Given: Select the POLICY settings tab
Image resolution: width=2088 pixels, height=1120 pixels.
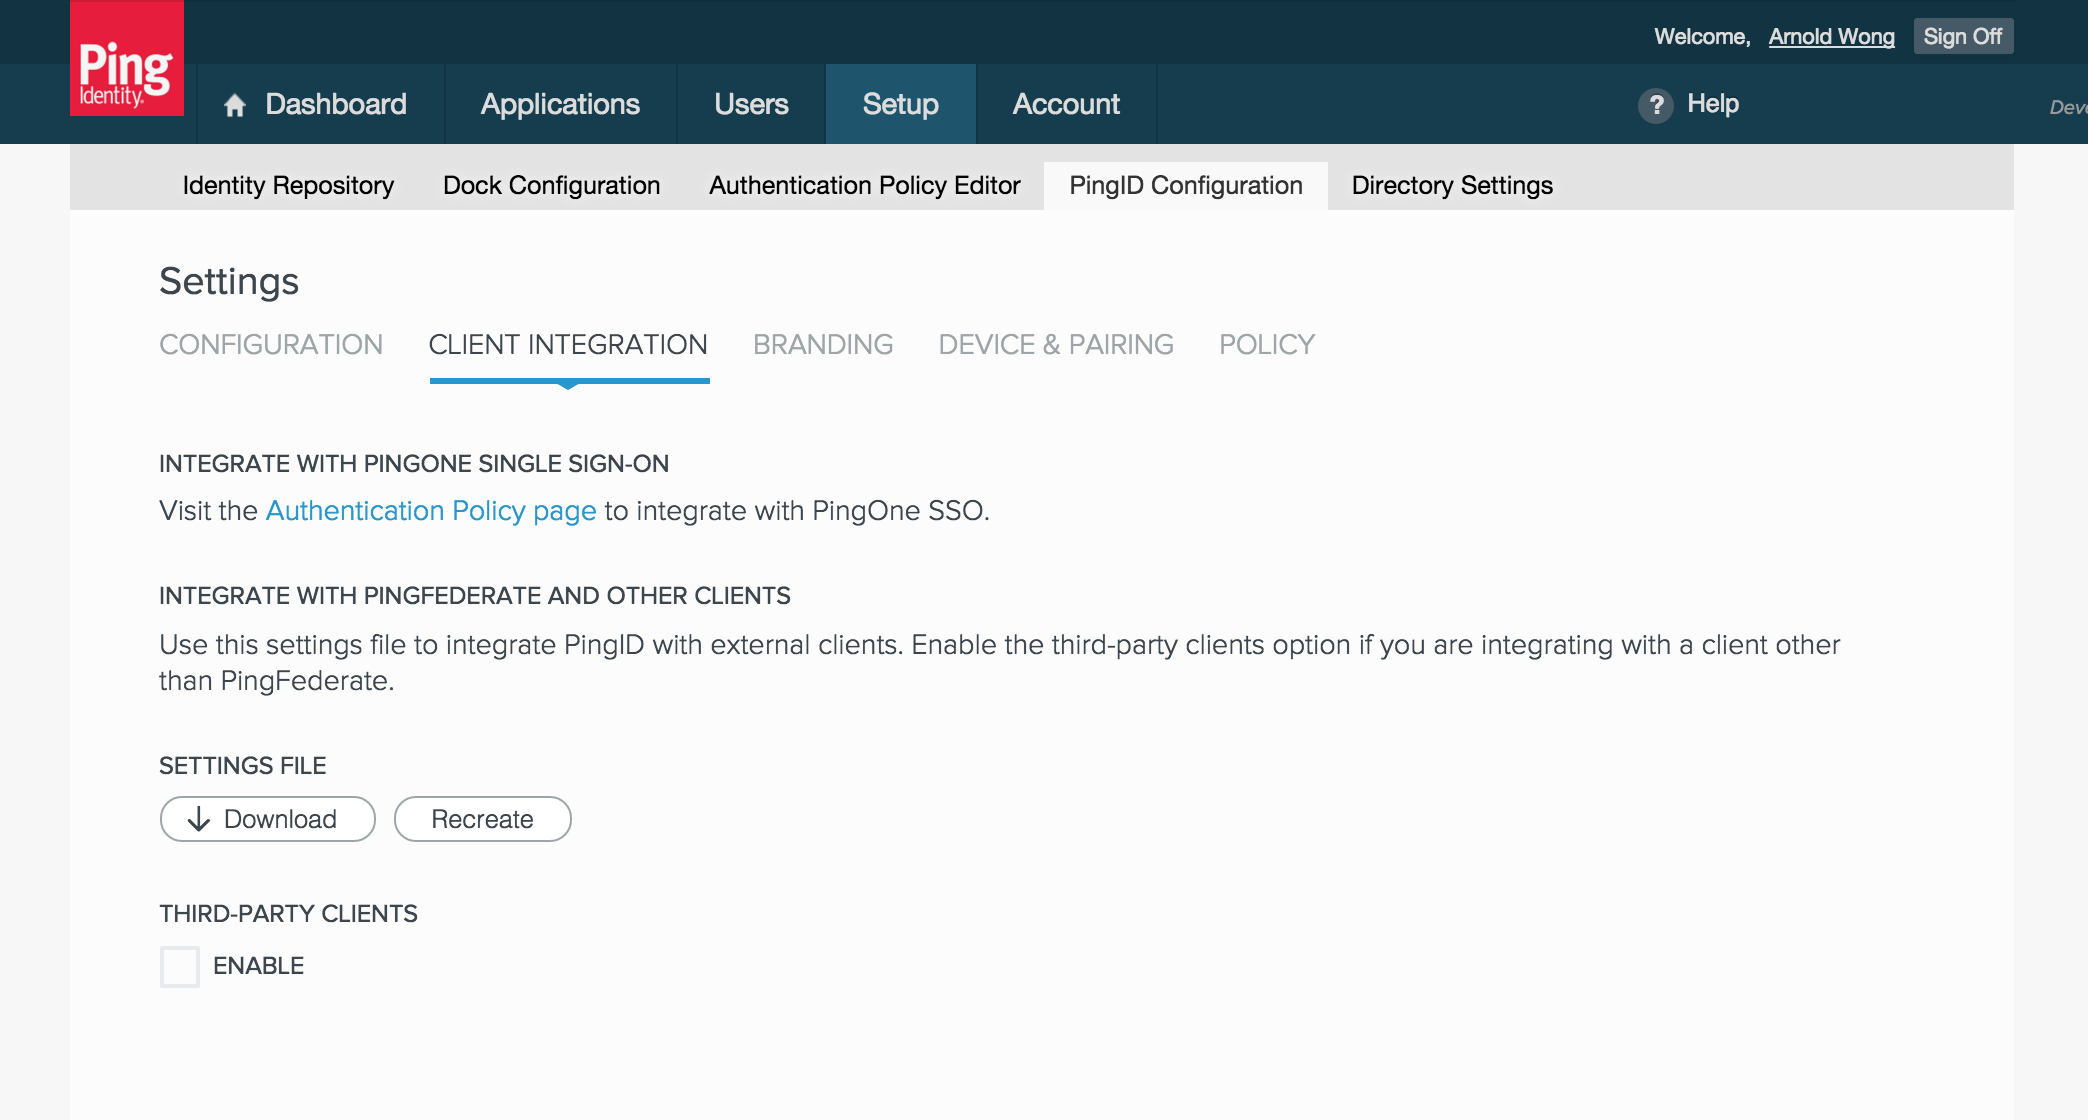Looking at the screenshot, I should tap(1266, 345).
